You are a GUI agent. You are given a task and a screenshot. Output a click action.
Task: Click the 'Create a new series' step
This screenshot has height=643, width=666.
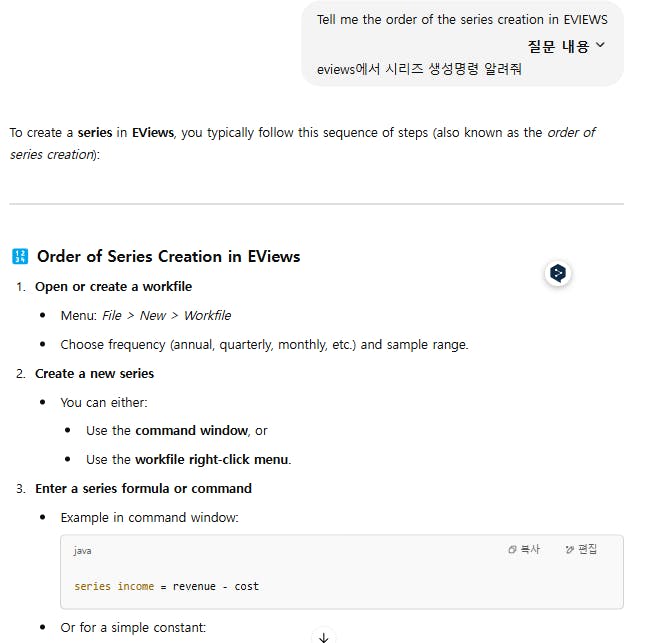[x=94, y=373]
